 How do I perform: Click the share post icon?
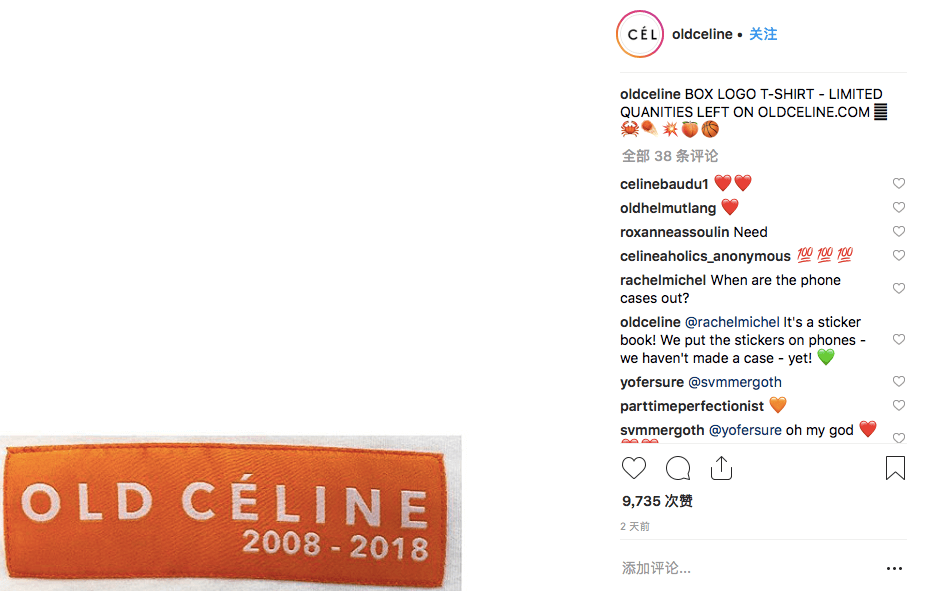click(x=721, y=468)
